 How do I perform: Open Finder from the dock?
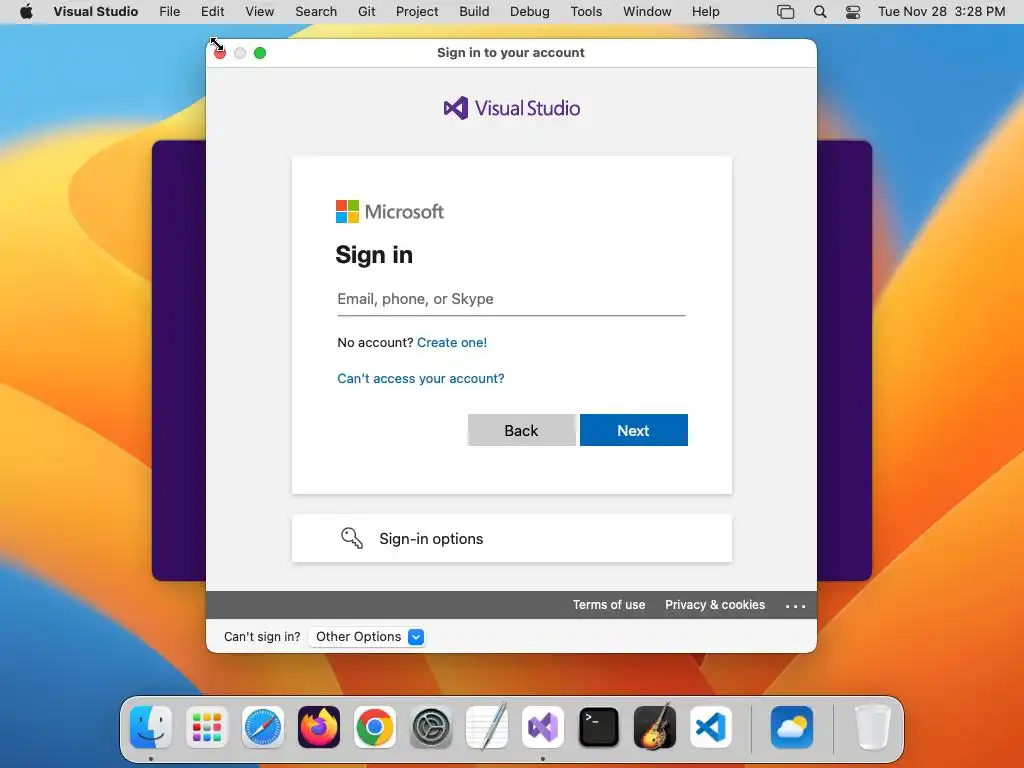coord(151,727)
